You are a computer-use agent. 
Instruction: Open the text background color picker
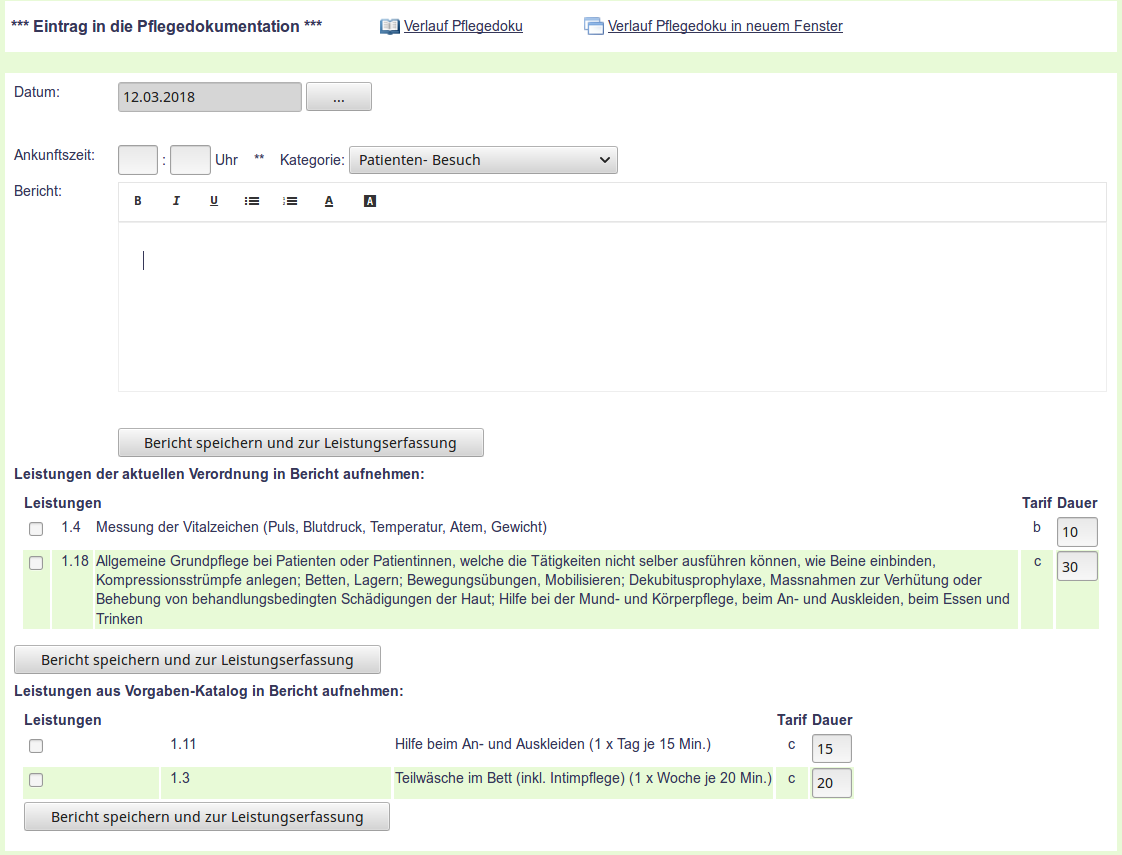tap(369, 201)
